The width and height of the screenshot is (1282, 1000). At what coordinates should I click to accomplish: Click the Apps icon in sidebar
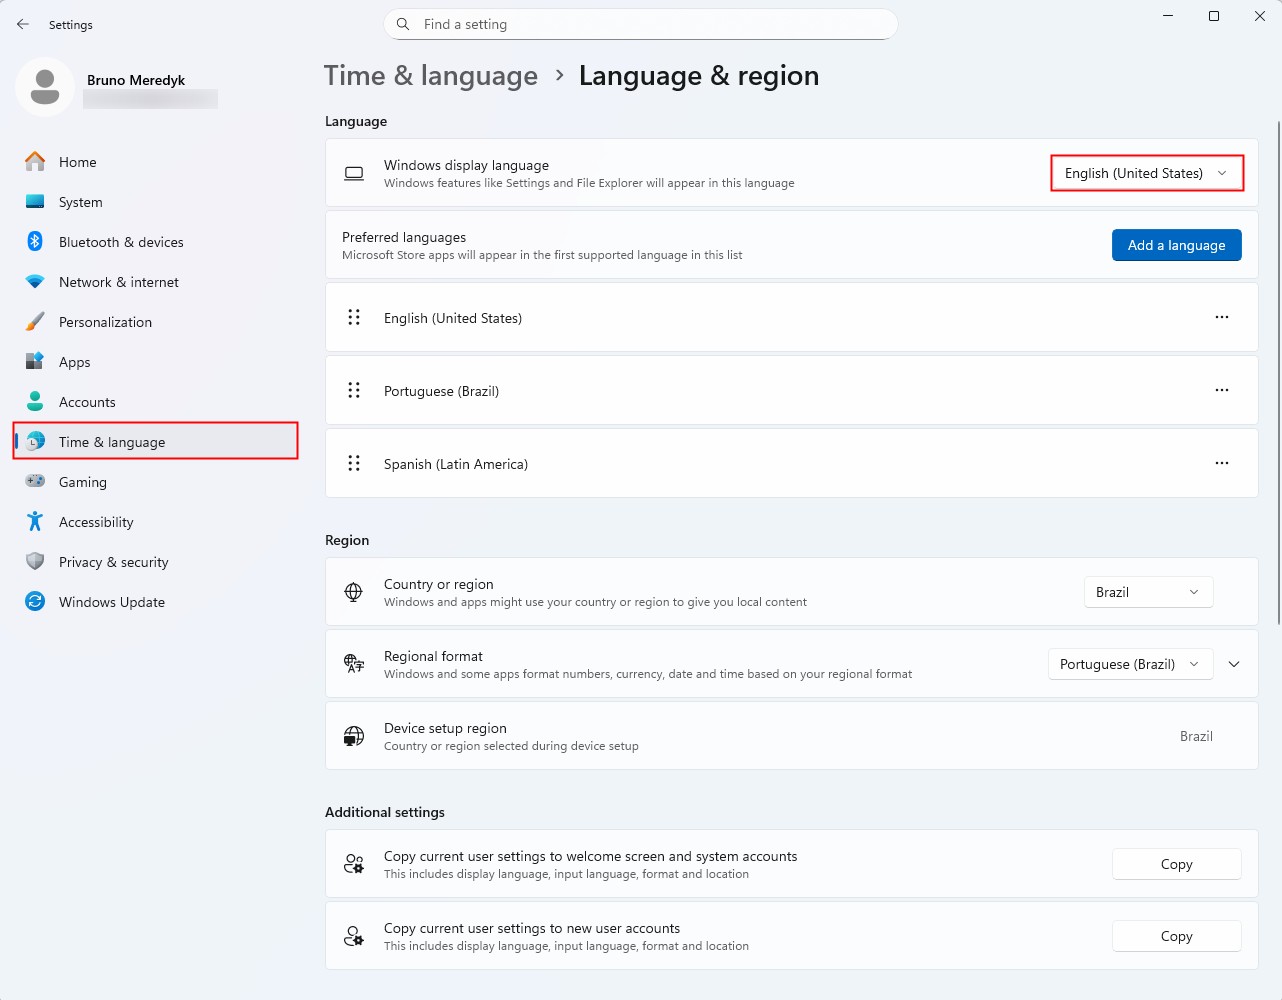35,362
